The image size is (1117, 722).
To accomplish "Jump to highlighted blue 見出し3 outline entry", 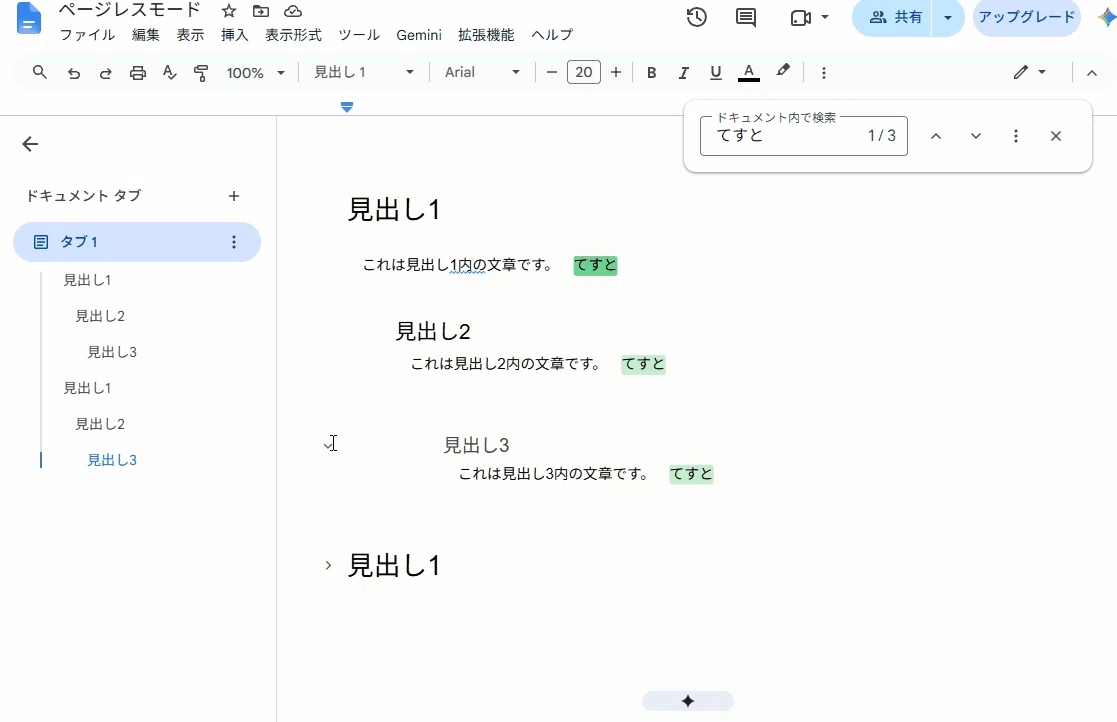I will click(113, 460).
